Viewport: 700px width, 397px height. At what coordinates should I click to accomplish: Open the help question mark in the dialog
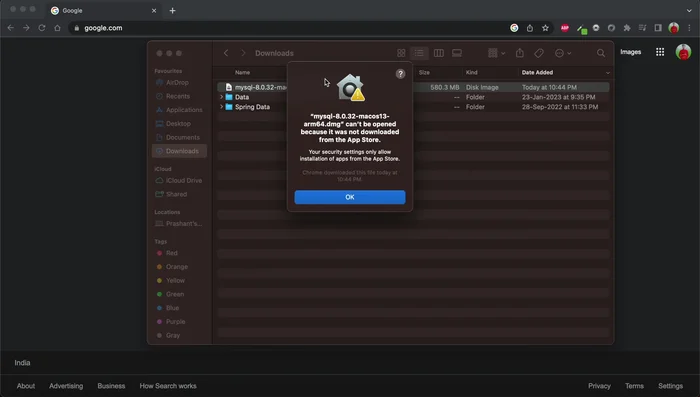(x=400, y=74)
